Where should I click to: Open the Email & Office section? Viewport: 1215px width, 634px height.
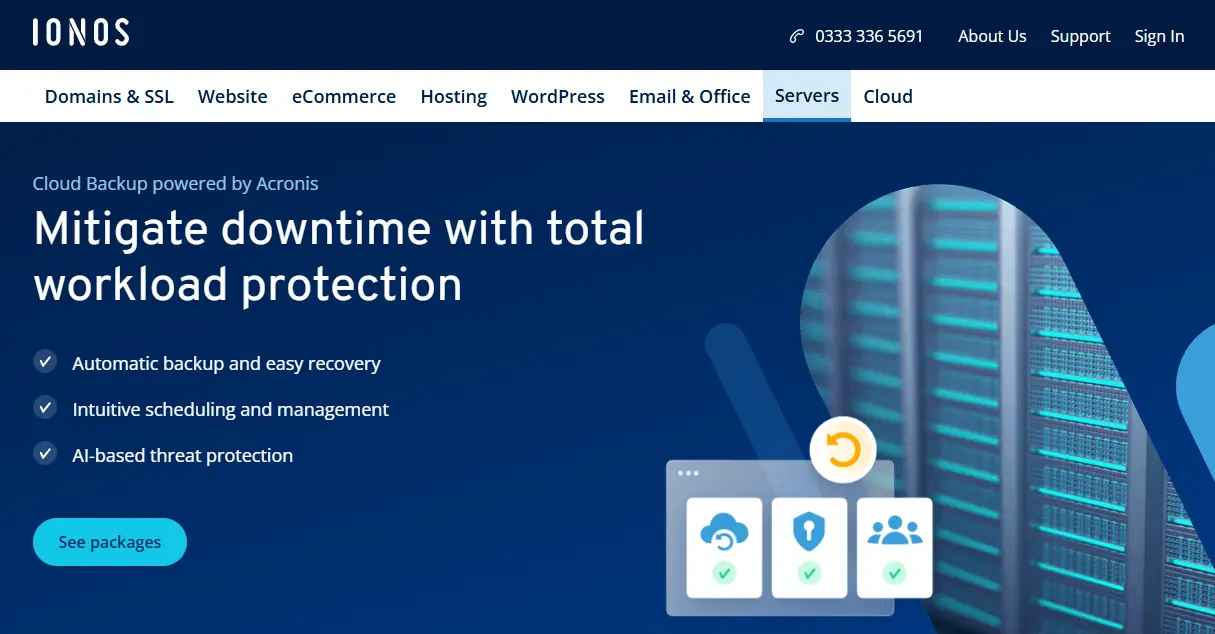coord(689,96)
